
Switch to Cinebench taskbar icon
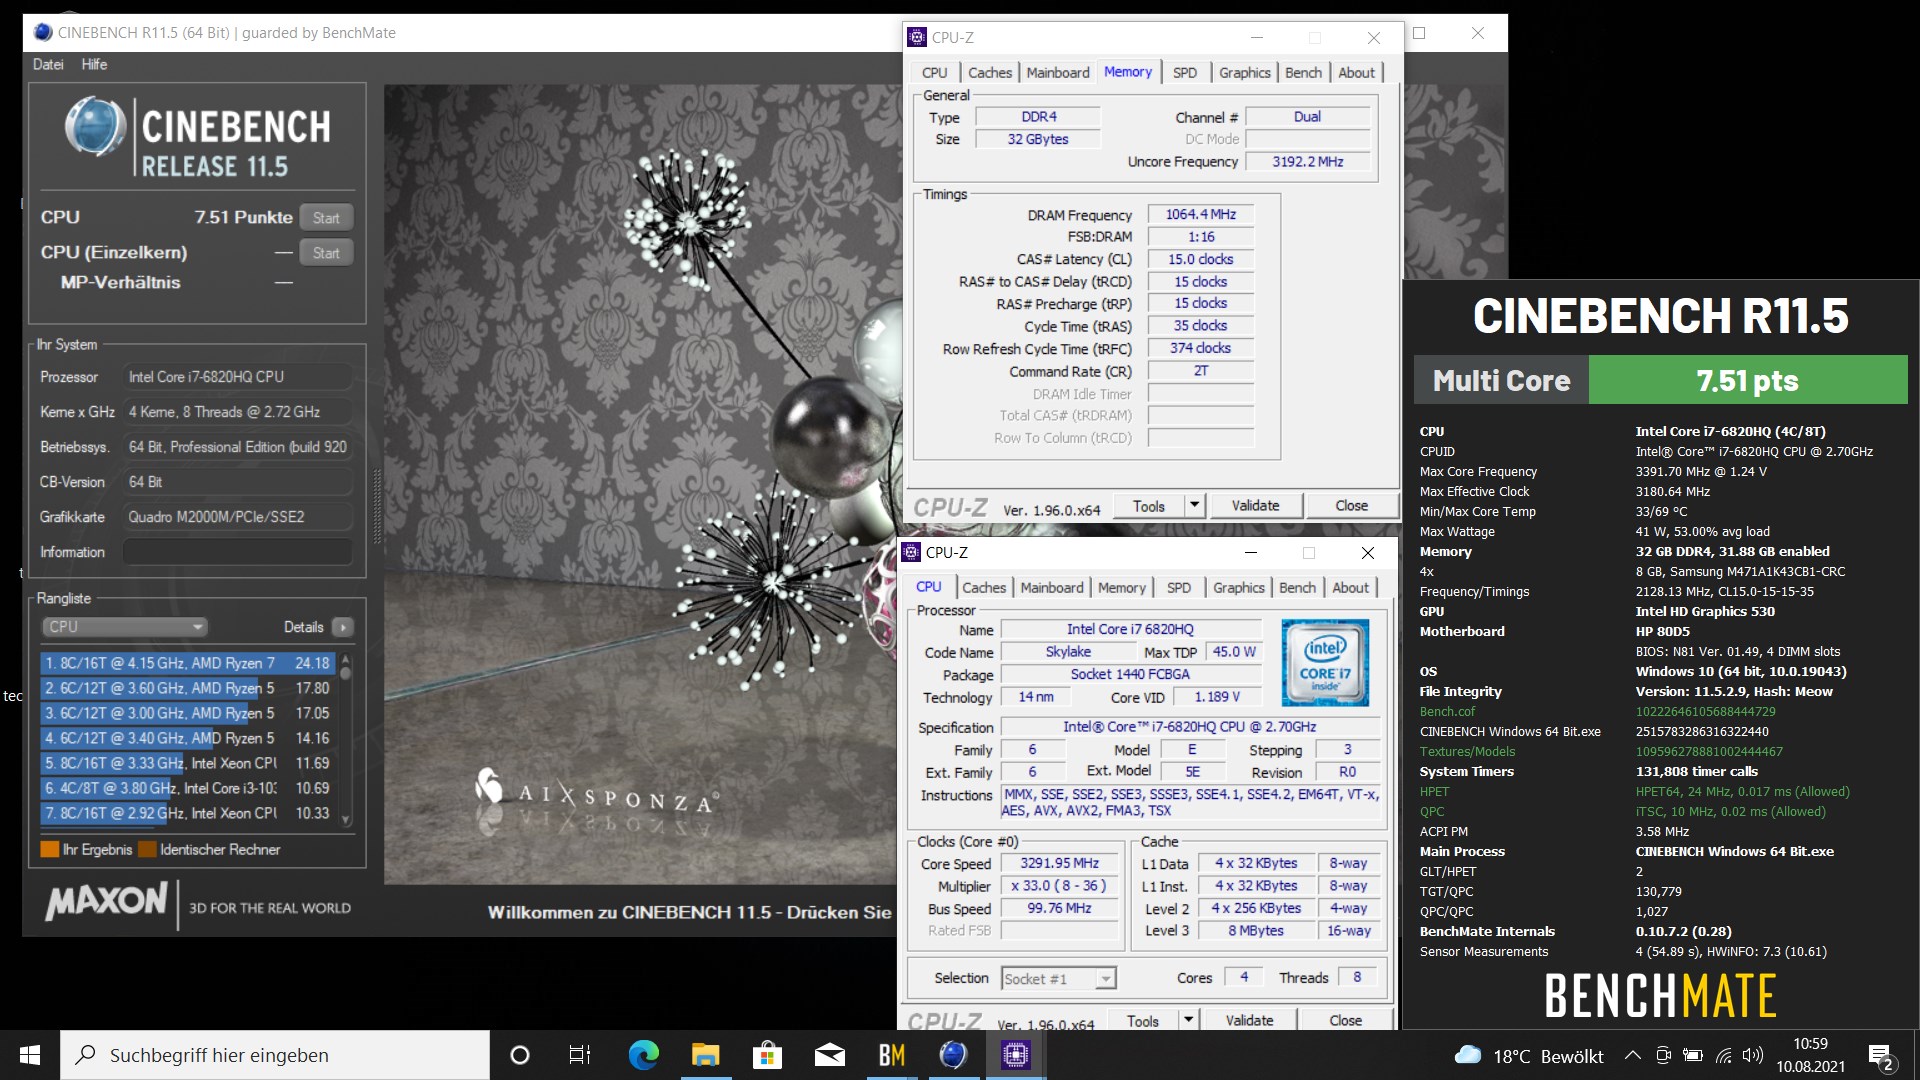[x=953, y=1055]
